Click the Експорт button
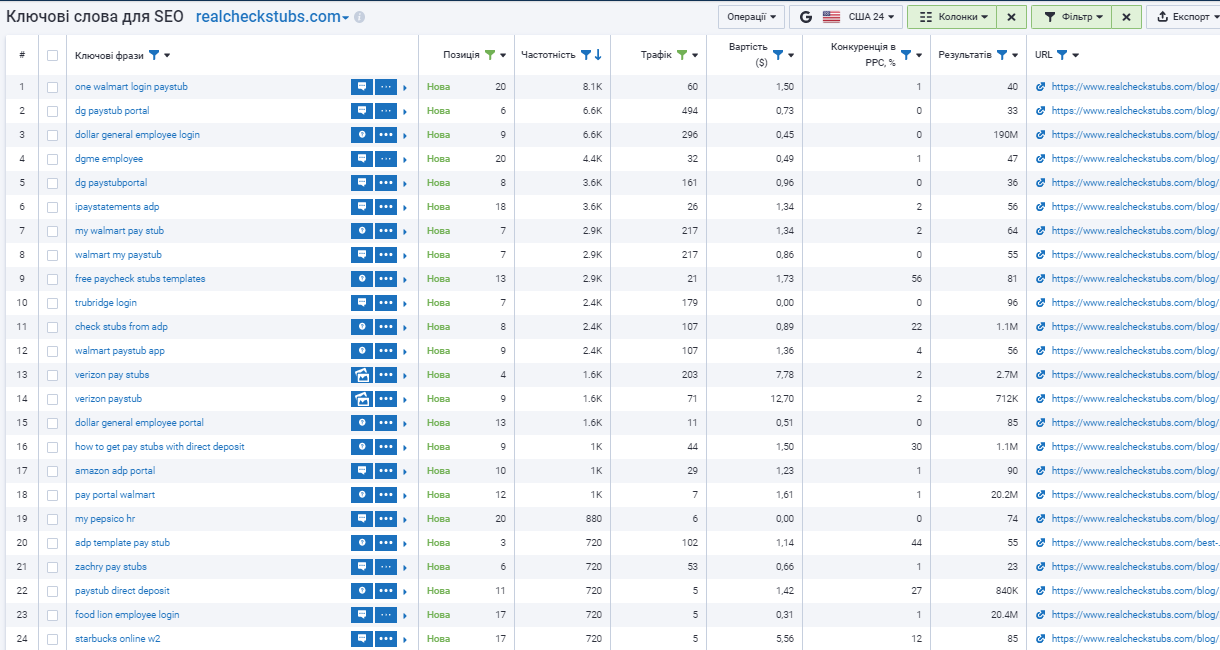 click(1183, 17)
